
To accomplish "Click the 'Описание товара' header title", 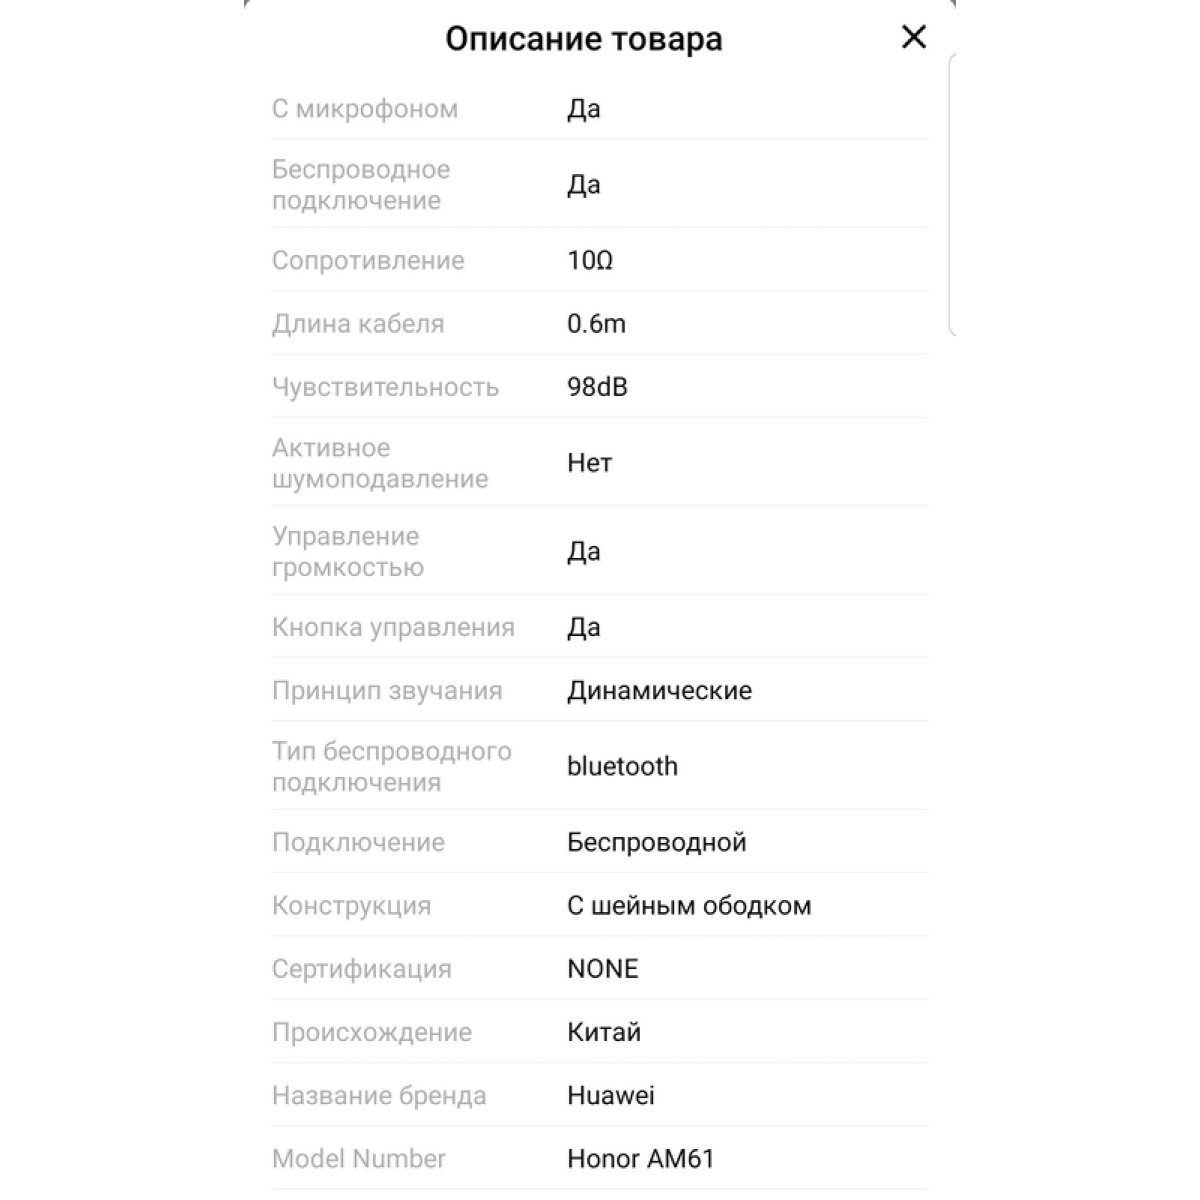I will click(x=583, y=39).
